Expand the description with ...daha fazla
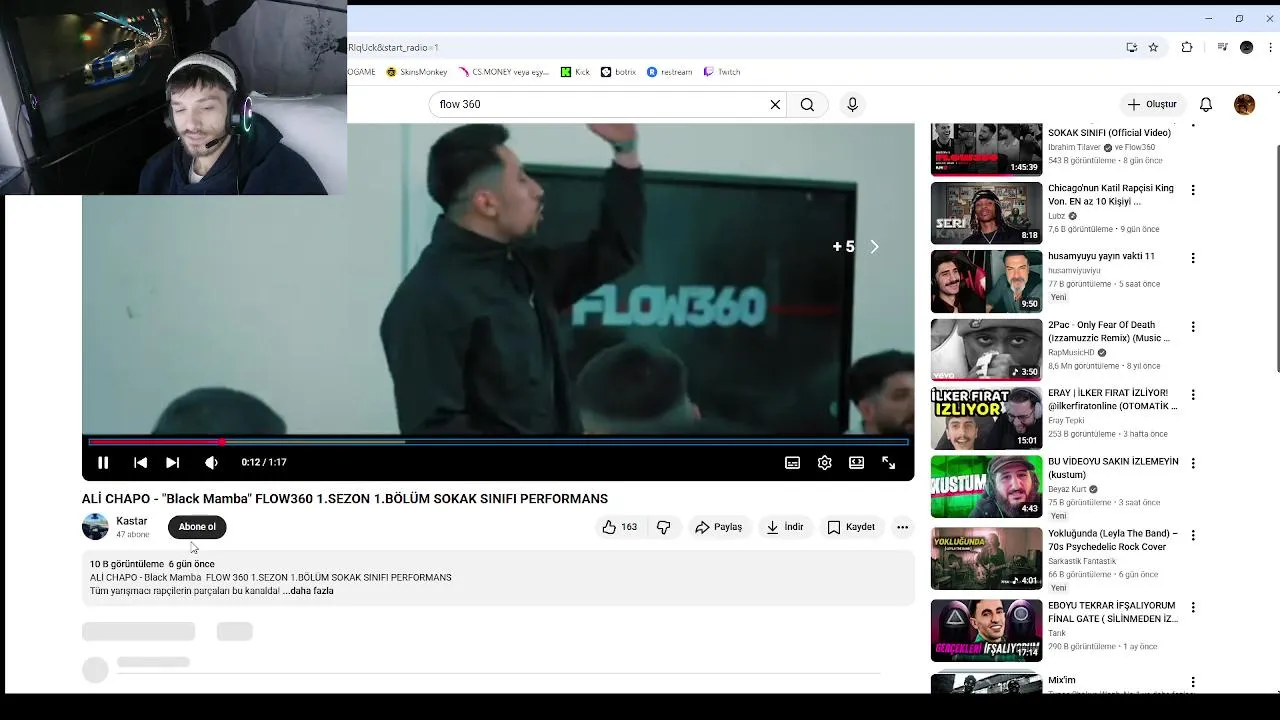Viewport: 1280px width, 720px height. coord(308,591)
